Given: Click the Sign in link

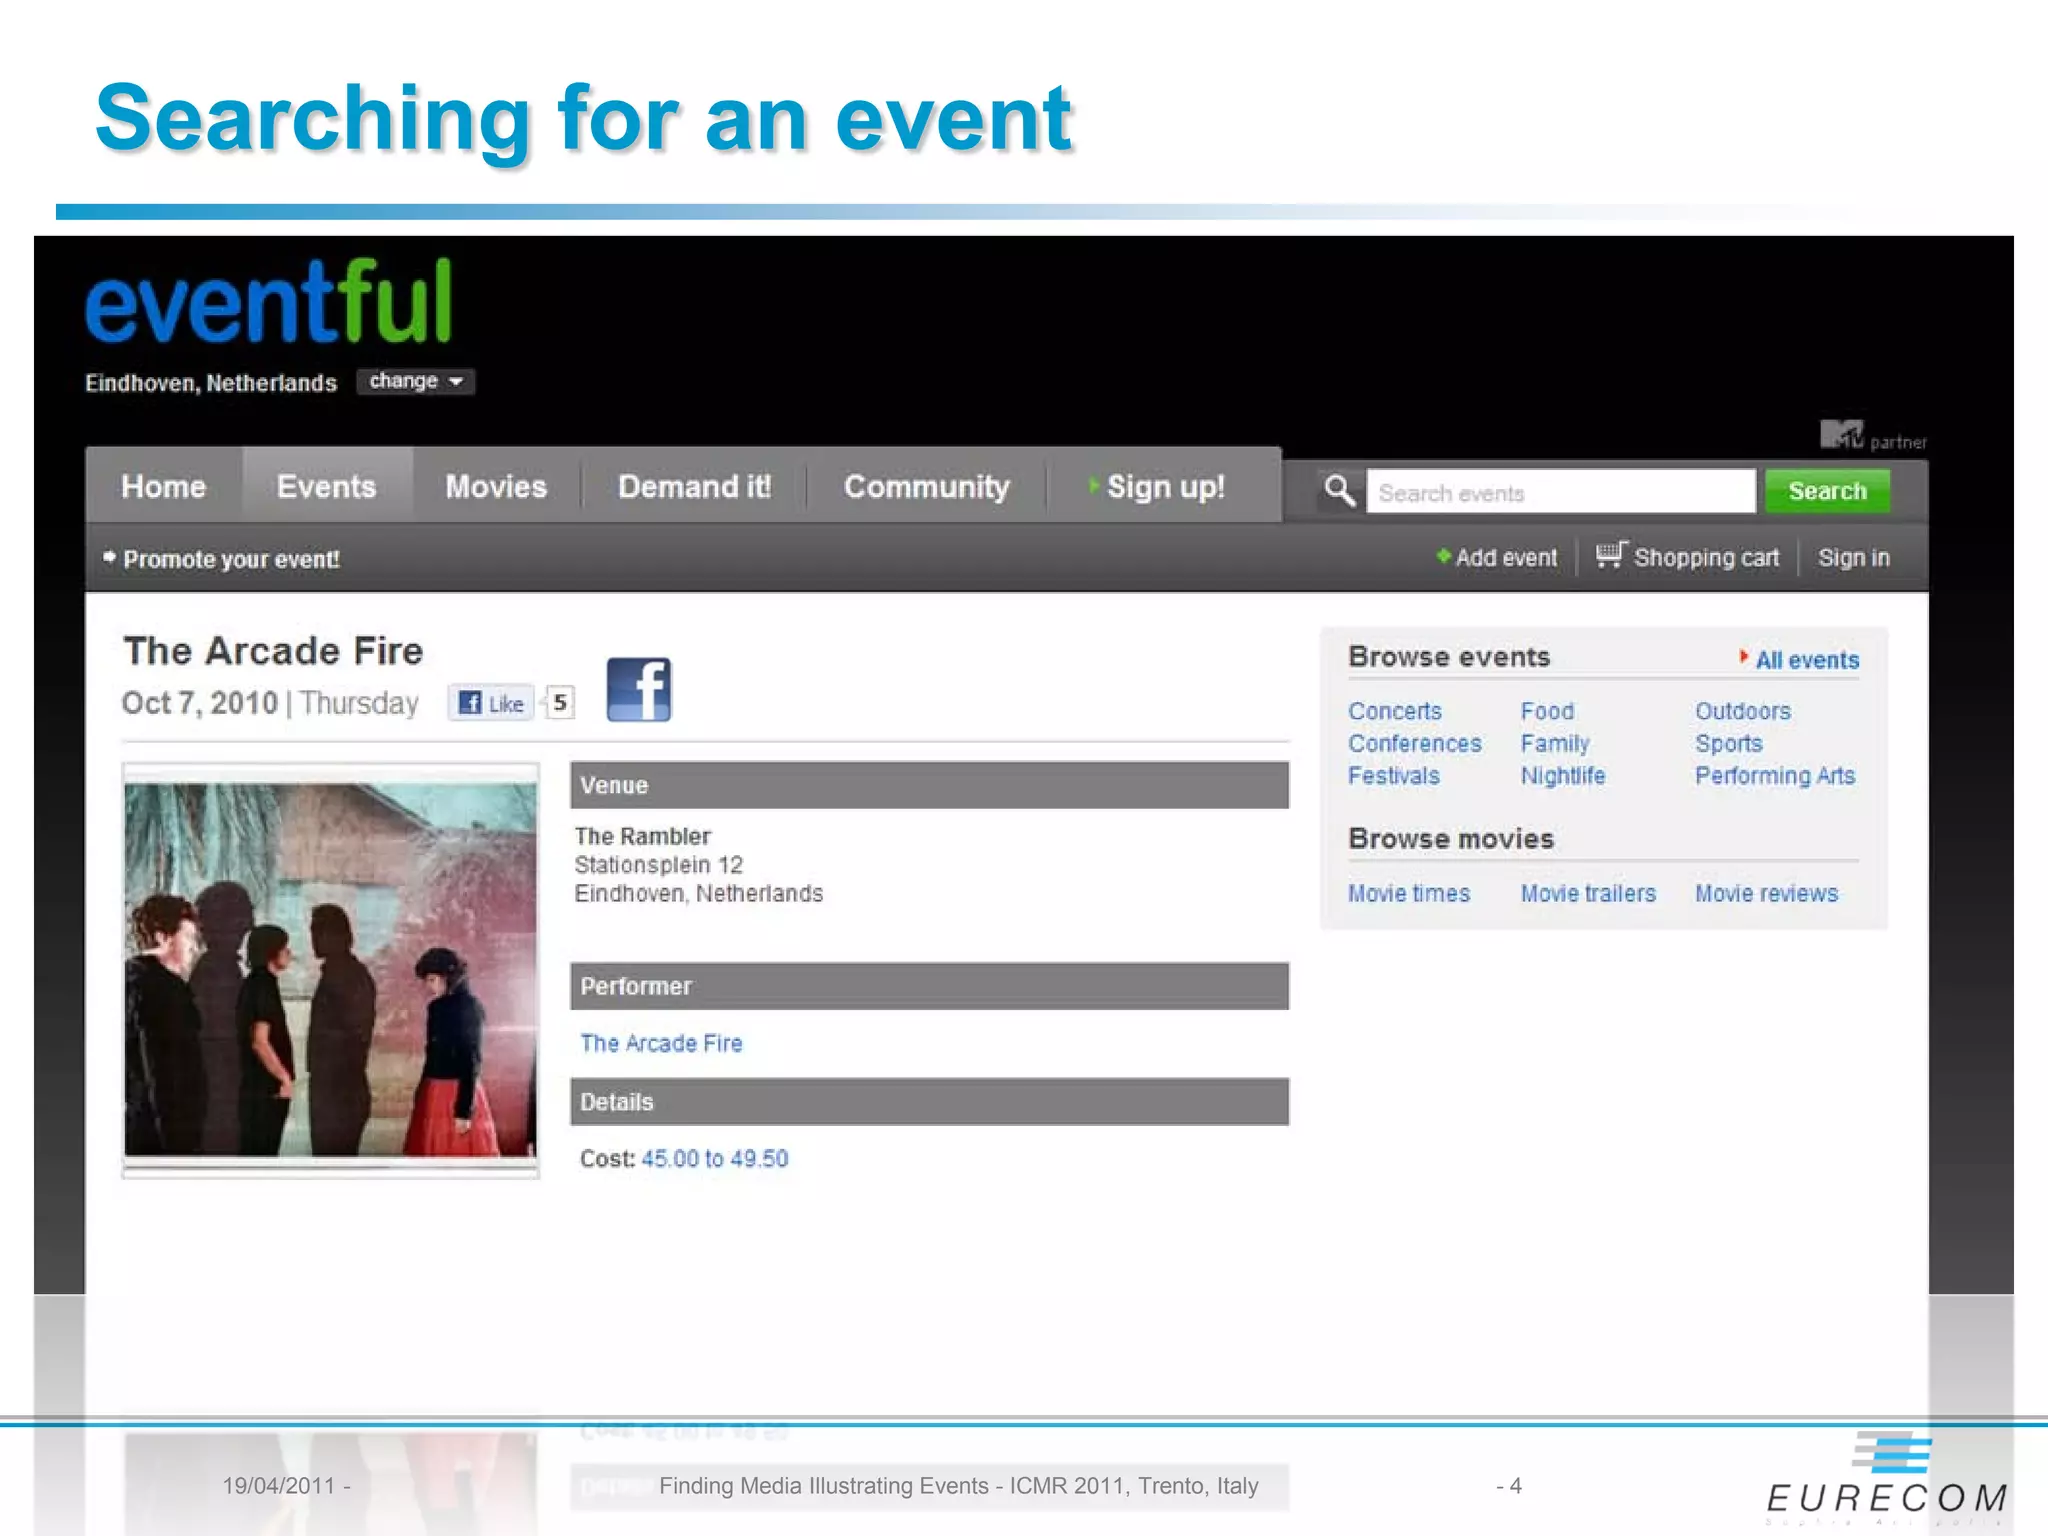Looking at the screenshot, I should point(1853,558).
